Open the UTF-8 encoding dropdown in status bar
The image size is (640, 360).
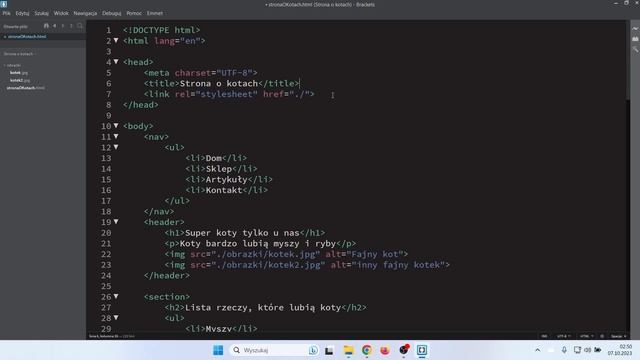[564, 336]
